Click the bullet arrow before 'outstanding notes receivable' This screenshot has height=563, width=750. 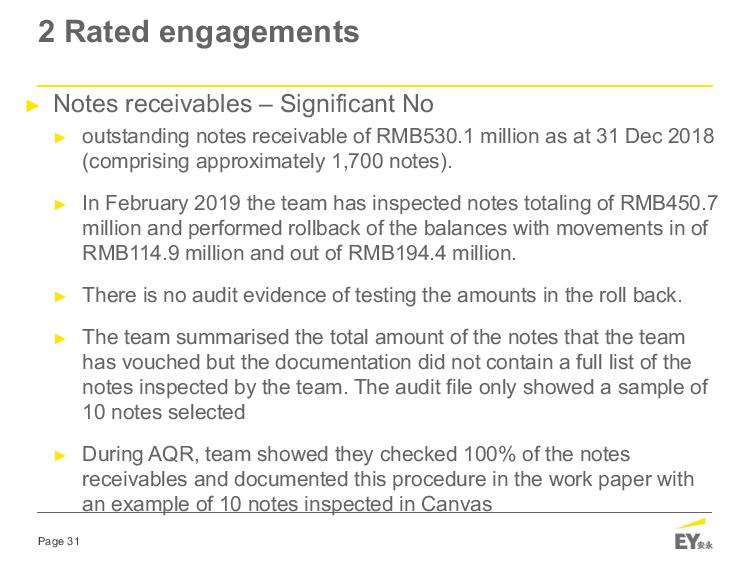60,139
